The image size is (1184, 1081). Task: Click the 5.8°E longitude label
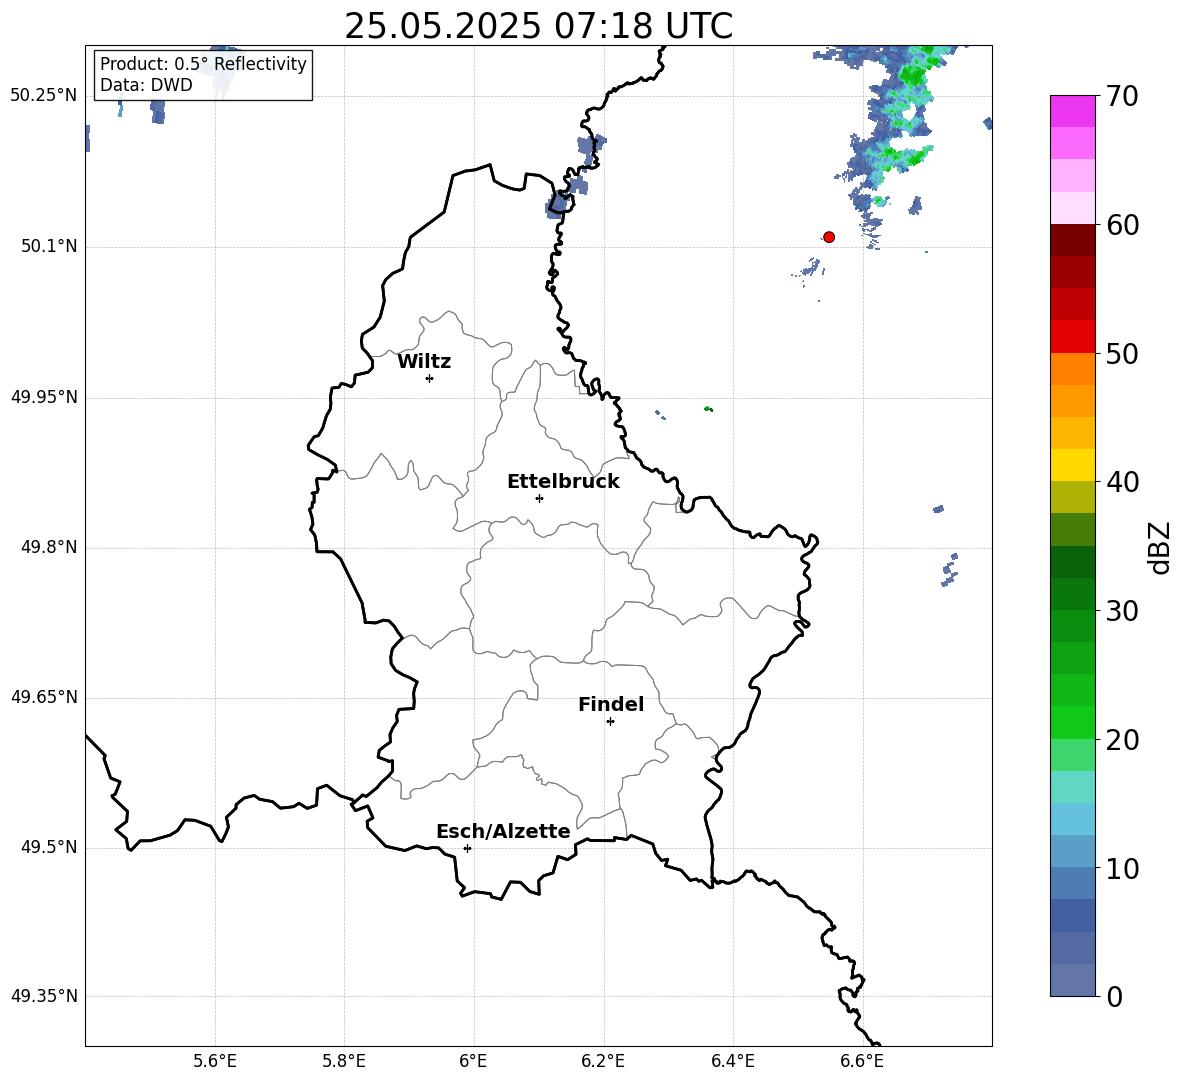coord(344,1061)
